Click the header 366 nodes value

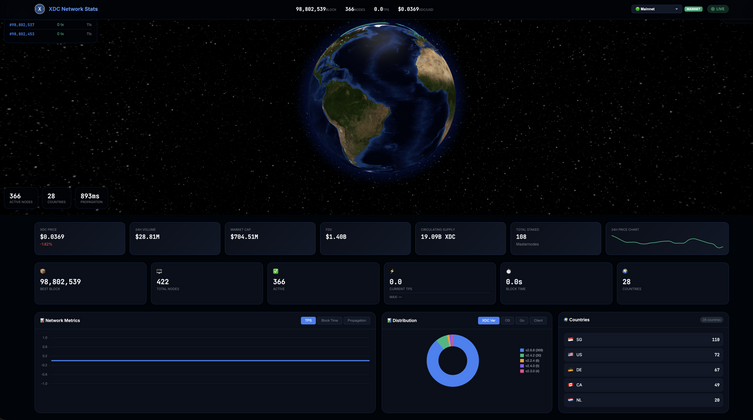coord(350,9)
